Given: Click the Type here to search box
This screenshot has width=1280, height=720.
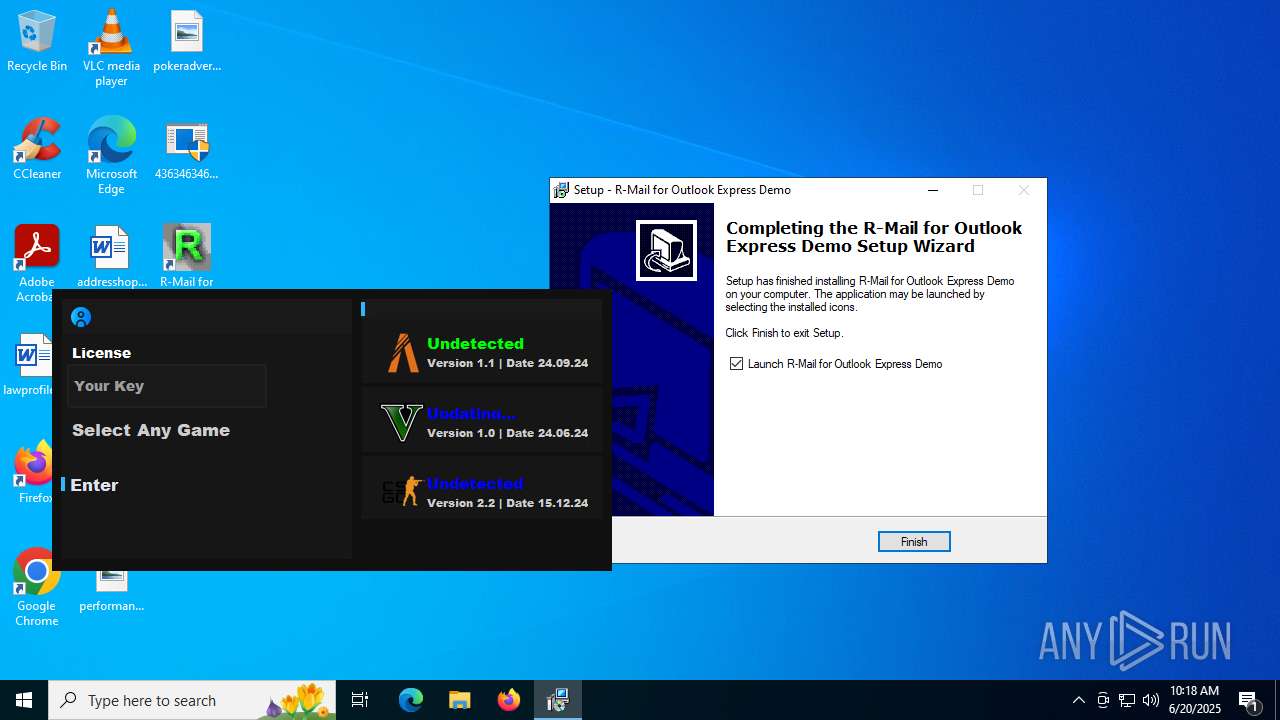Looking at the screenshot, I should click(x=192, y=700).
